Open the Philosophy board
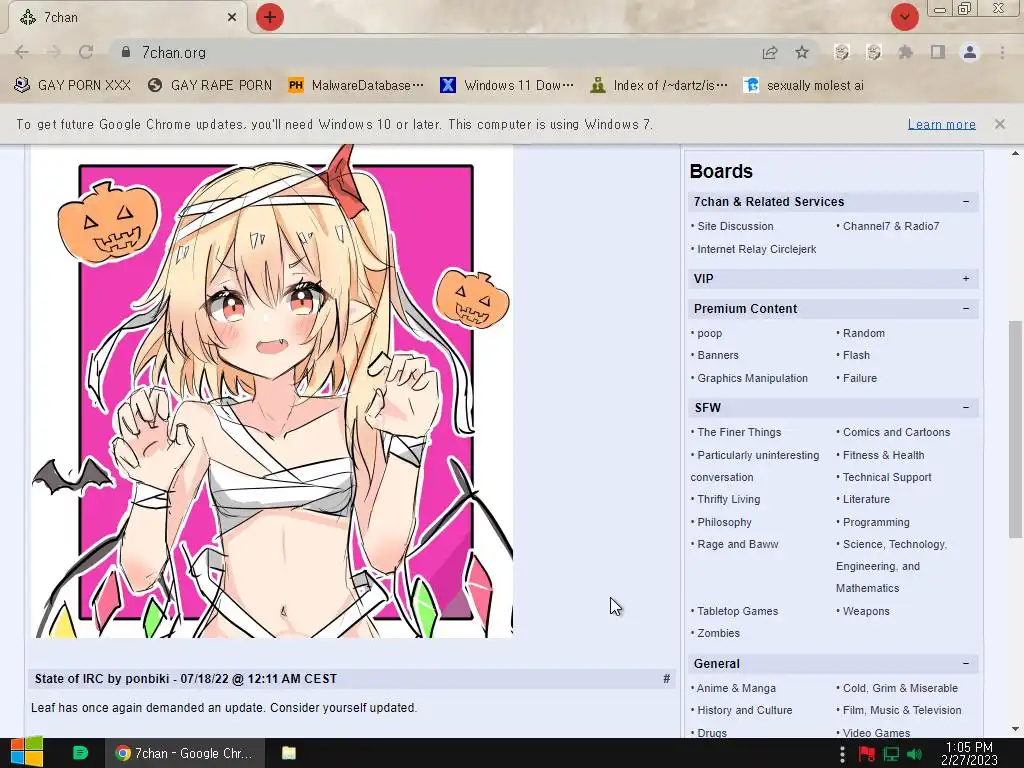Viewport: 1024px width, 768px height. tap(724, 522)
